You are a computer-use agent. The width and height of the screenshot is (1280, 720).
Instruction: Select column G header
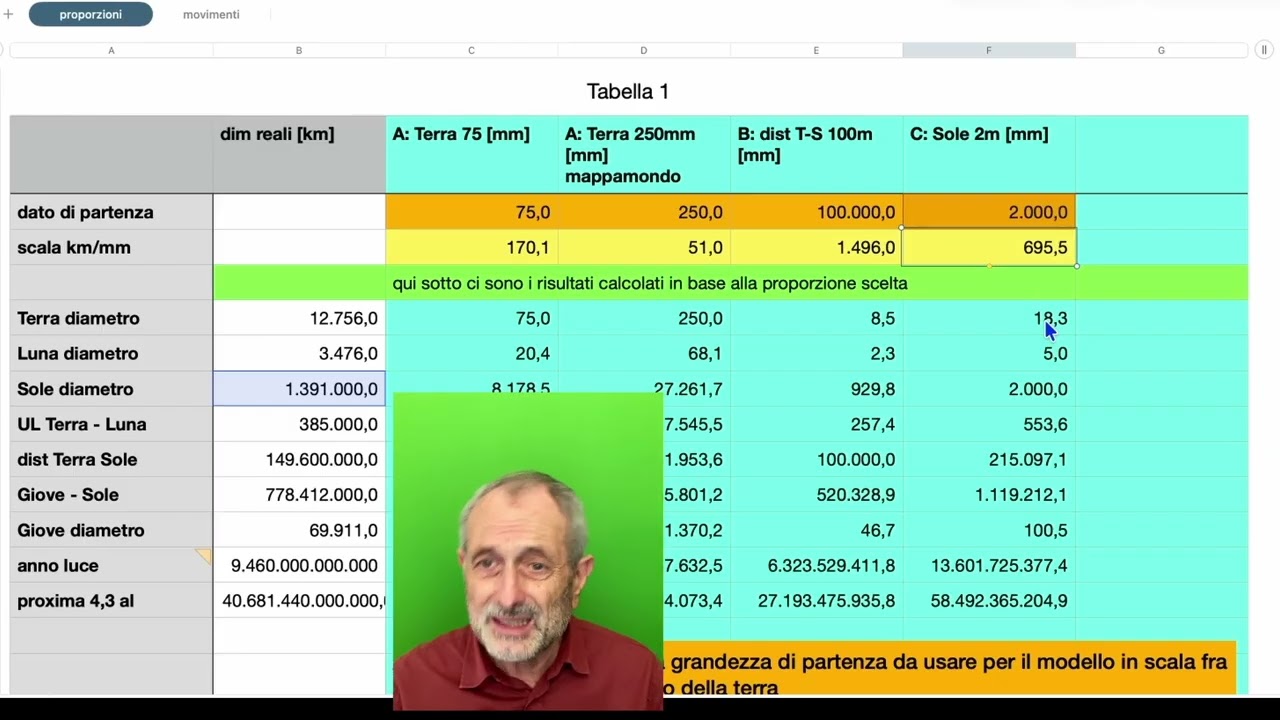[x=1161, y=50]
